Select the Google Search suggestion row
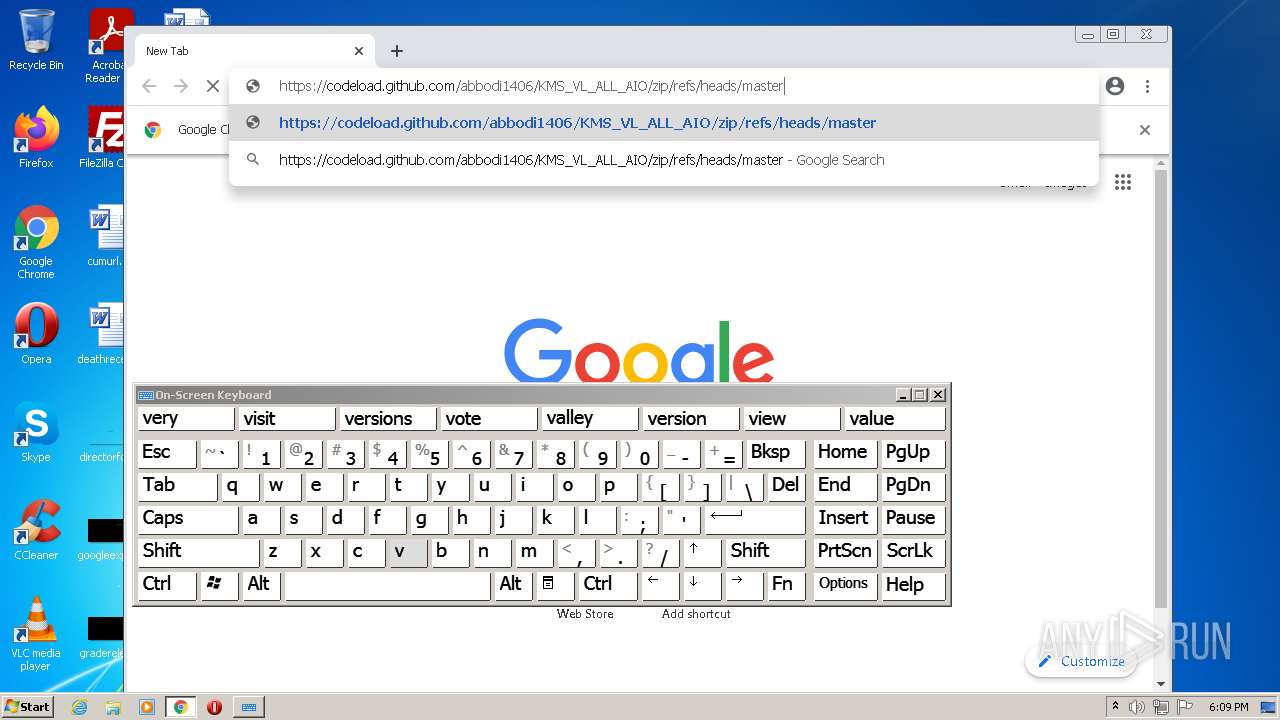 [x=664, y=160]
